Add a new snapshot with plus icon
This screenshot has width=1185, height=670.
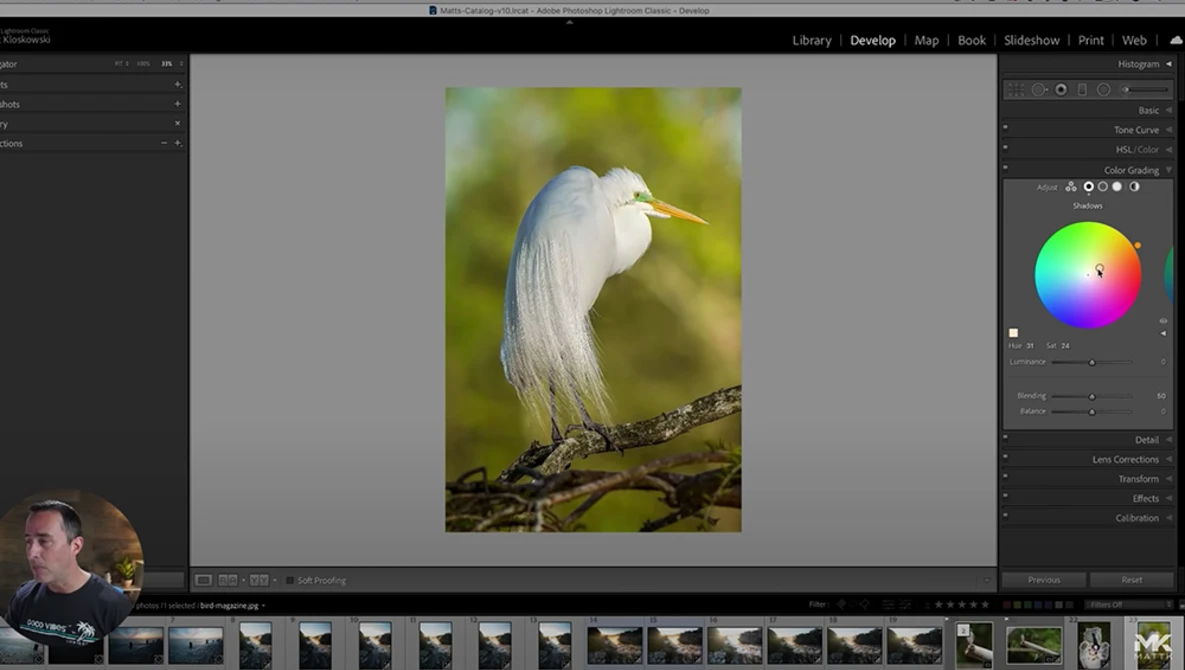coord(178,103)
